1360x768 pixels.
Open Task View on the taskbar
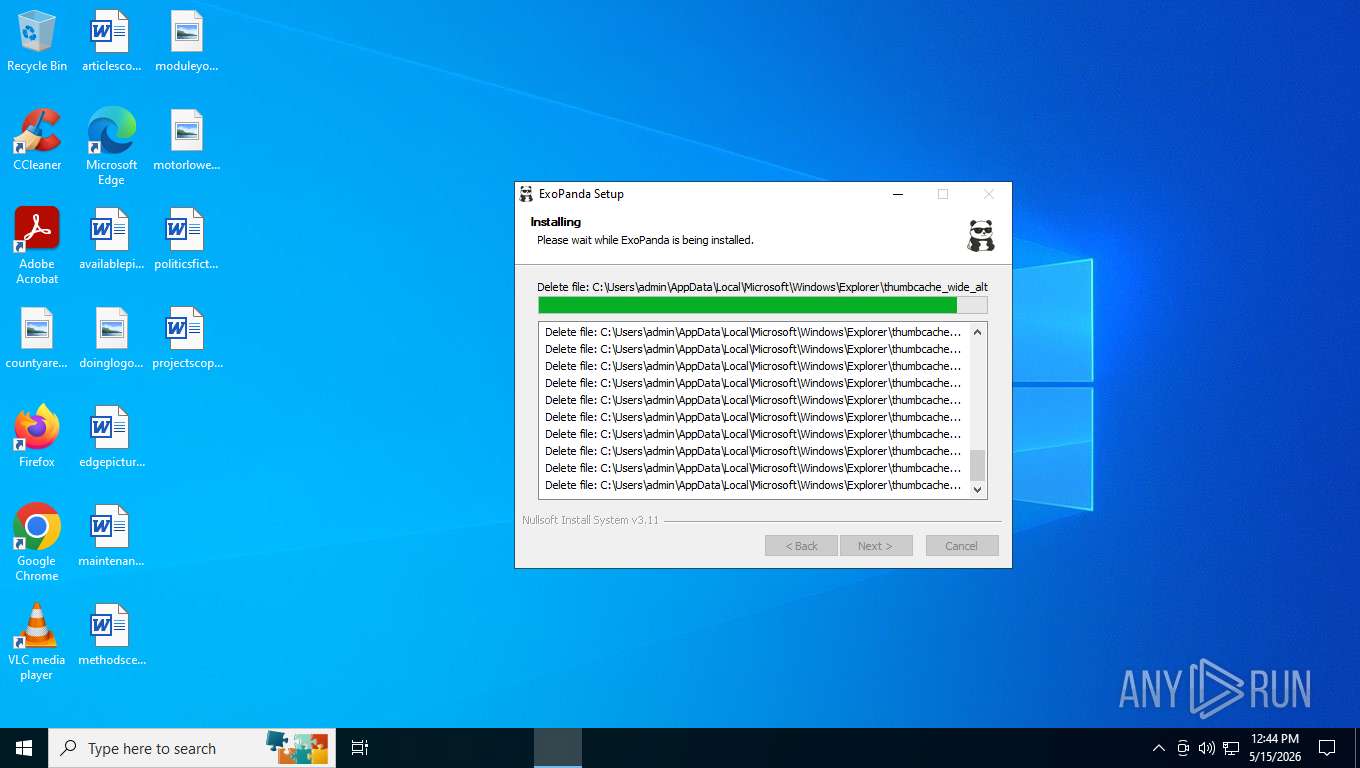coord(360,748)
